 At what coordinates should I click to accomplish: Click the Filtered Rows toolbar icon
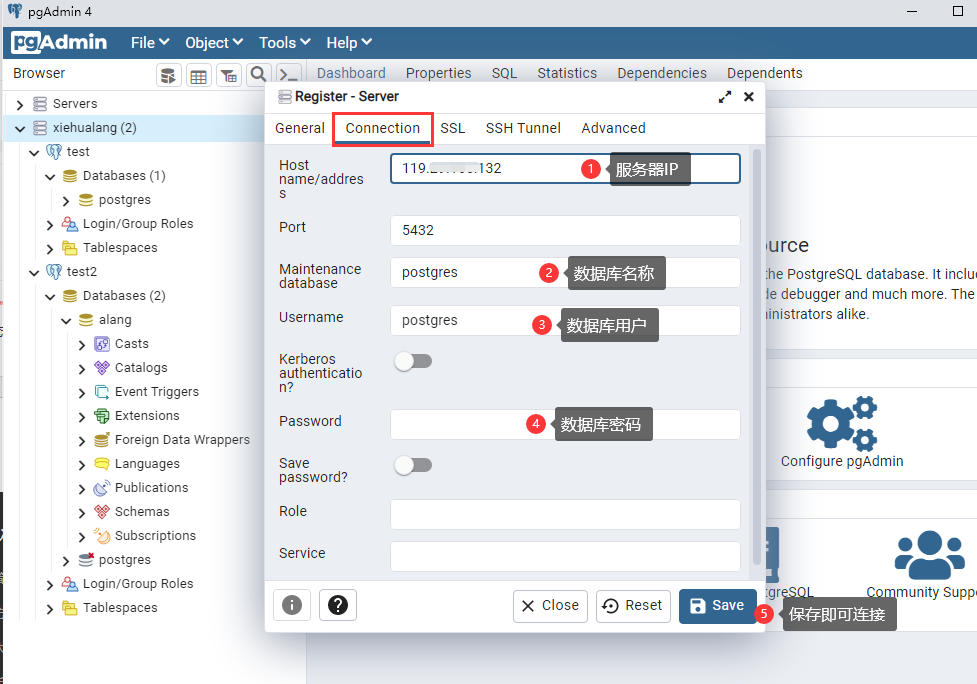pyautogui.click(x=229, y=75)
